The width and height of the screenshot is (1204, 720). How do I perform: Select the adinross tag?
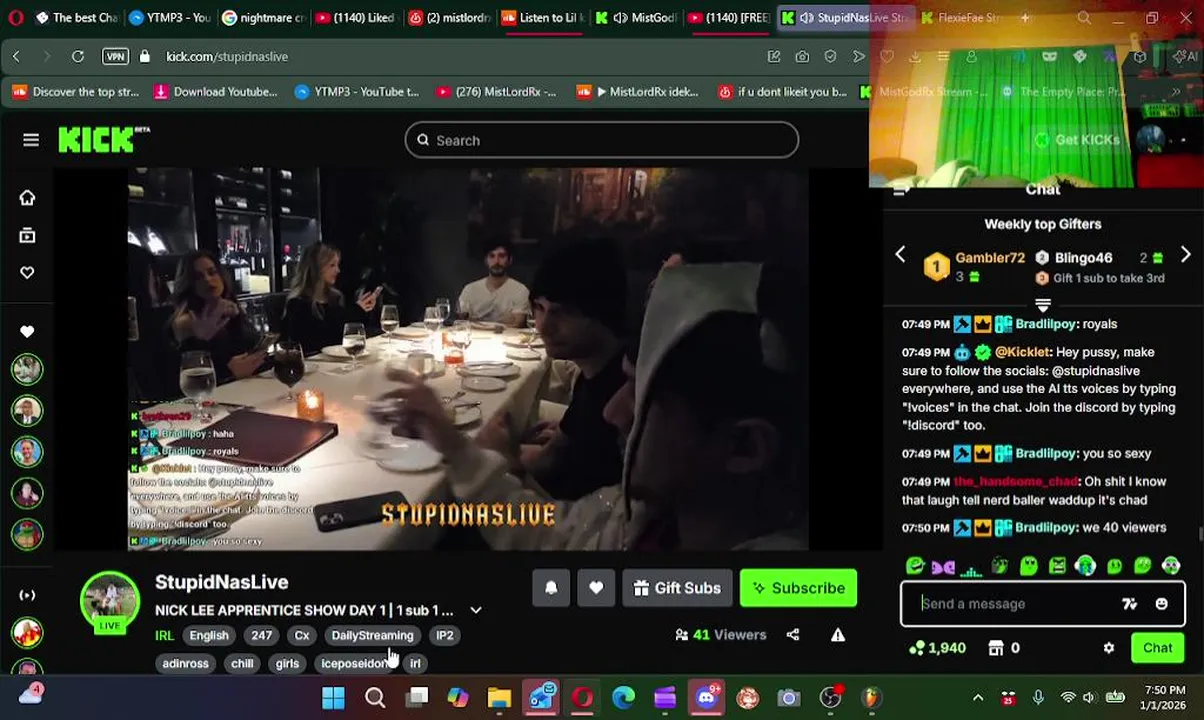pyautogui.click(x=186, y=663)
